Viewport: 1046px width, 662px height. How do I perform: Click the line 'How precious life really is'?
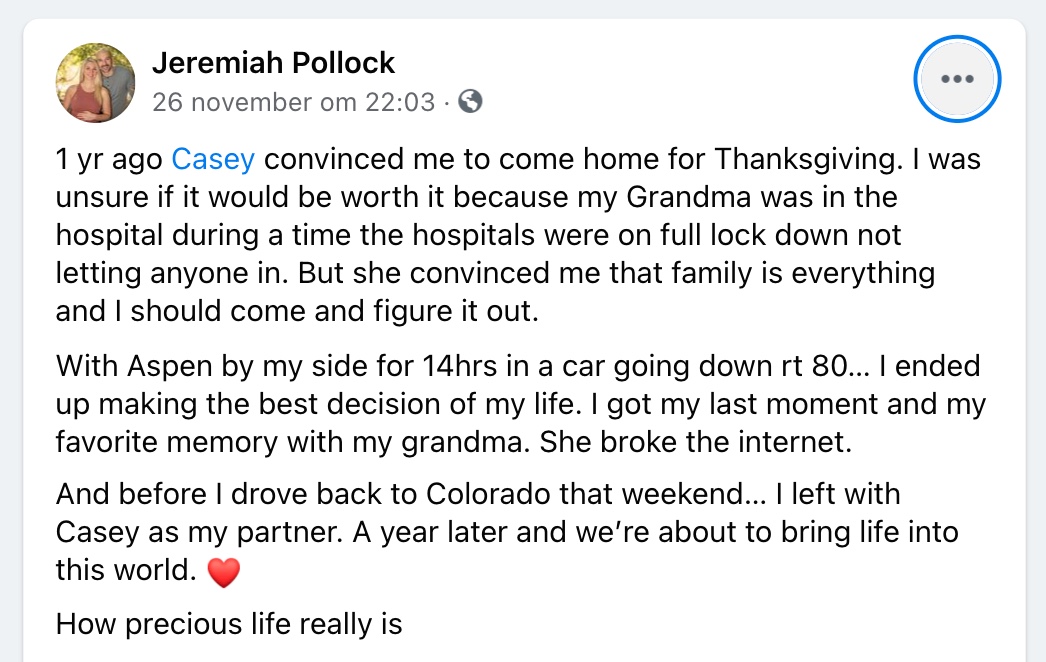pos(229,625)
